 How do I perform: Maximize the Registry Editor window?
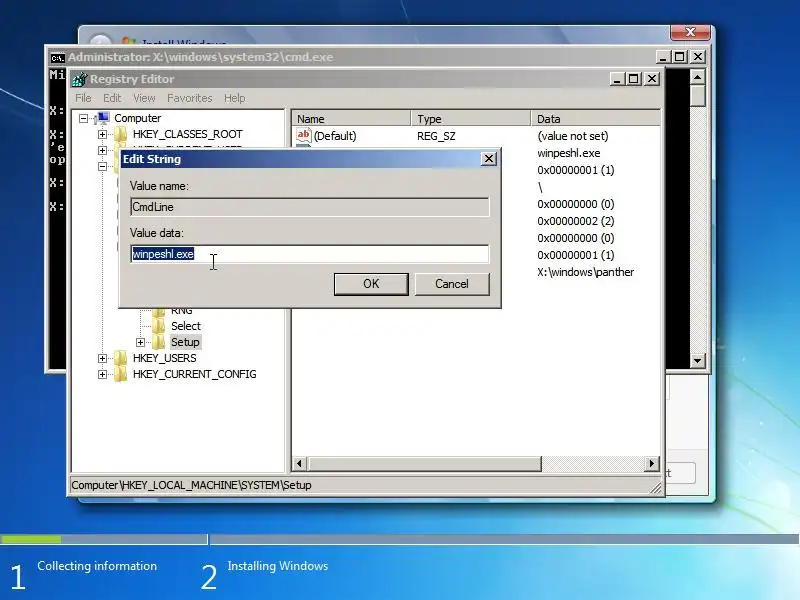(x=634, y=79)
